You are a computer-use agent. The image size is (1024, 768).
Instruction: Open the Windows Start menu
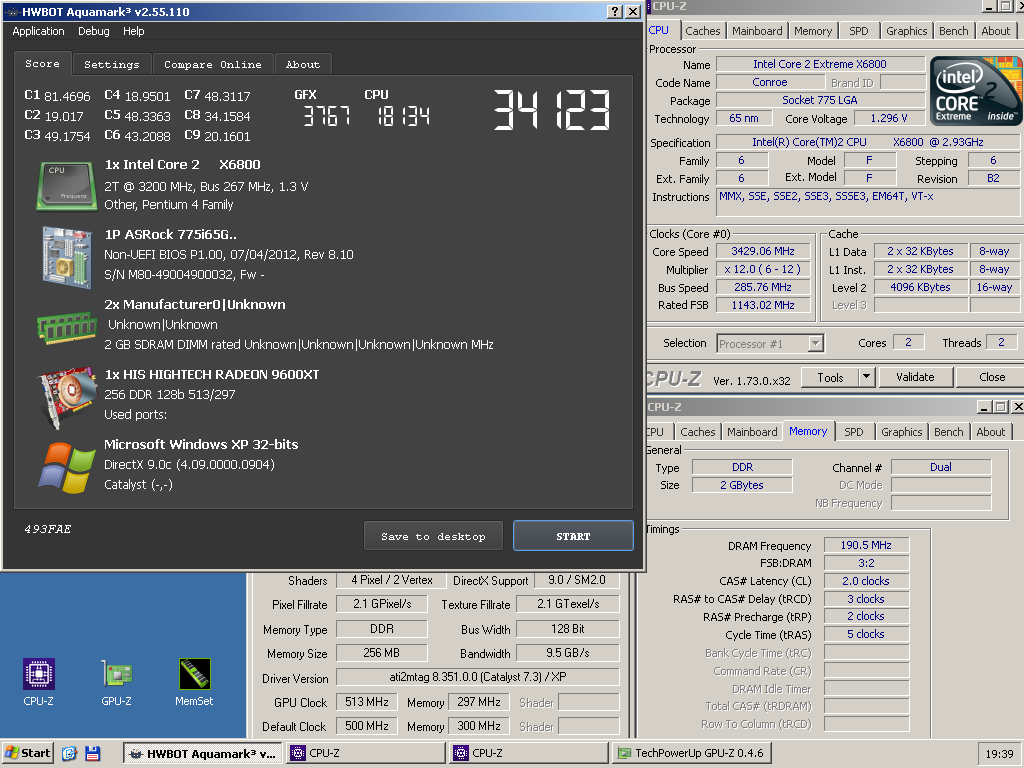pyautogui.click(x=27, y=753)
